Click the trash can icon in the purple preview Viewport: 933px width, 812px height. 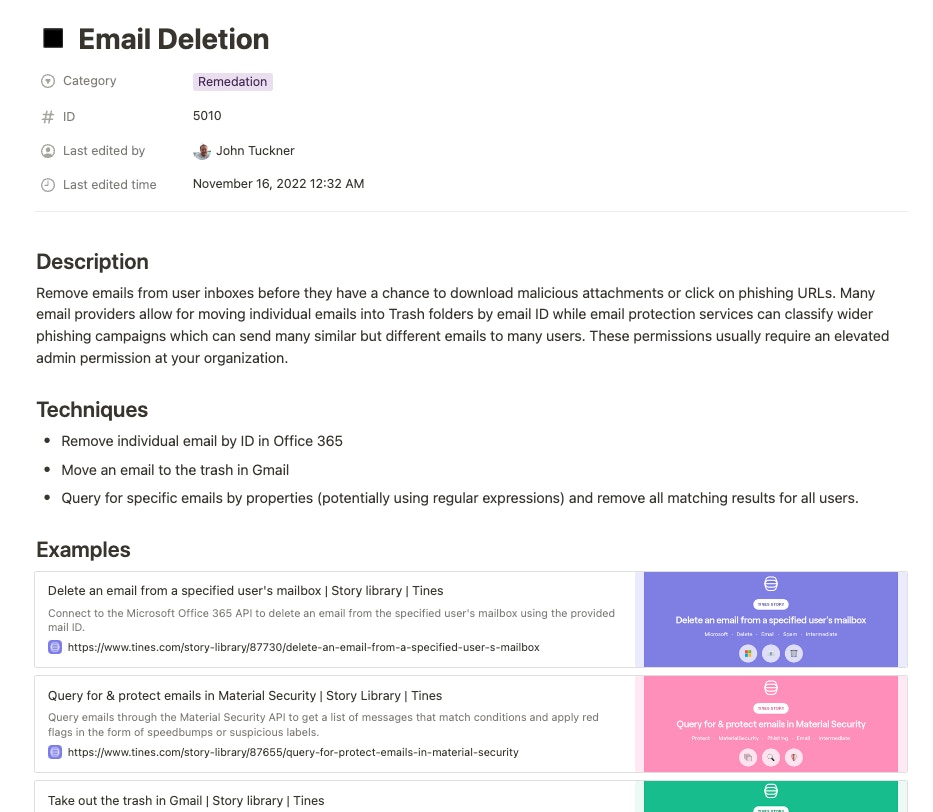tap(794, 653)
